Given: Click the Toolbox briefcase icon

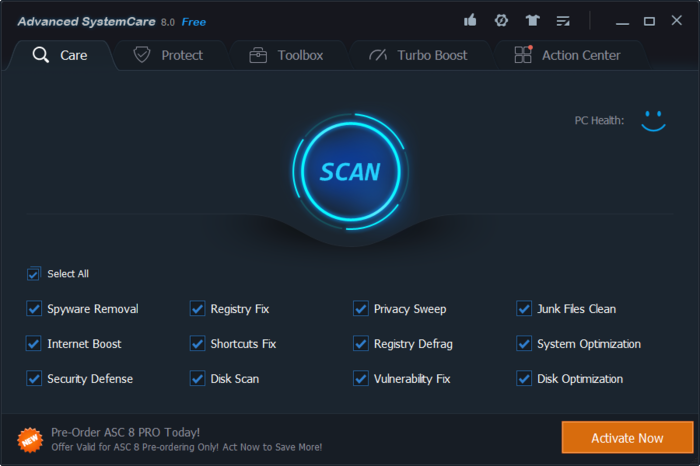Looking at the screenshot, I should (x=258, y=55).
